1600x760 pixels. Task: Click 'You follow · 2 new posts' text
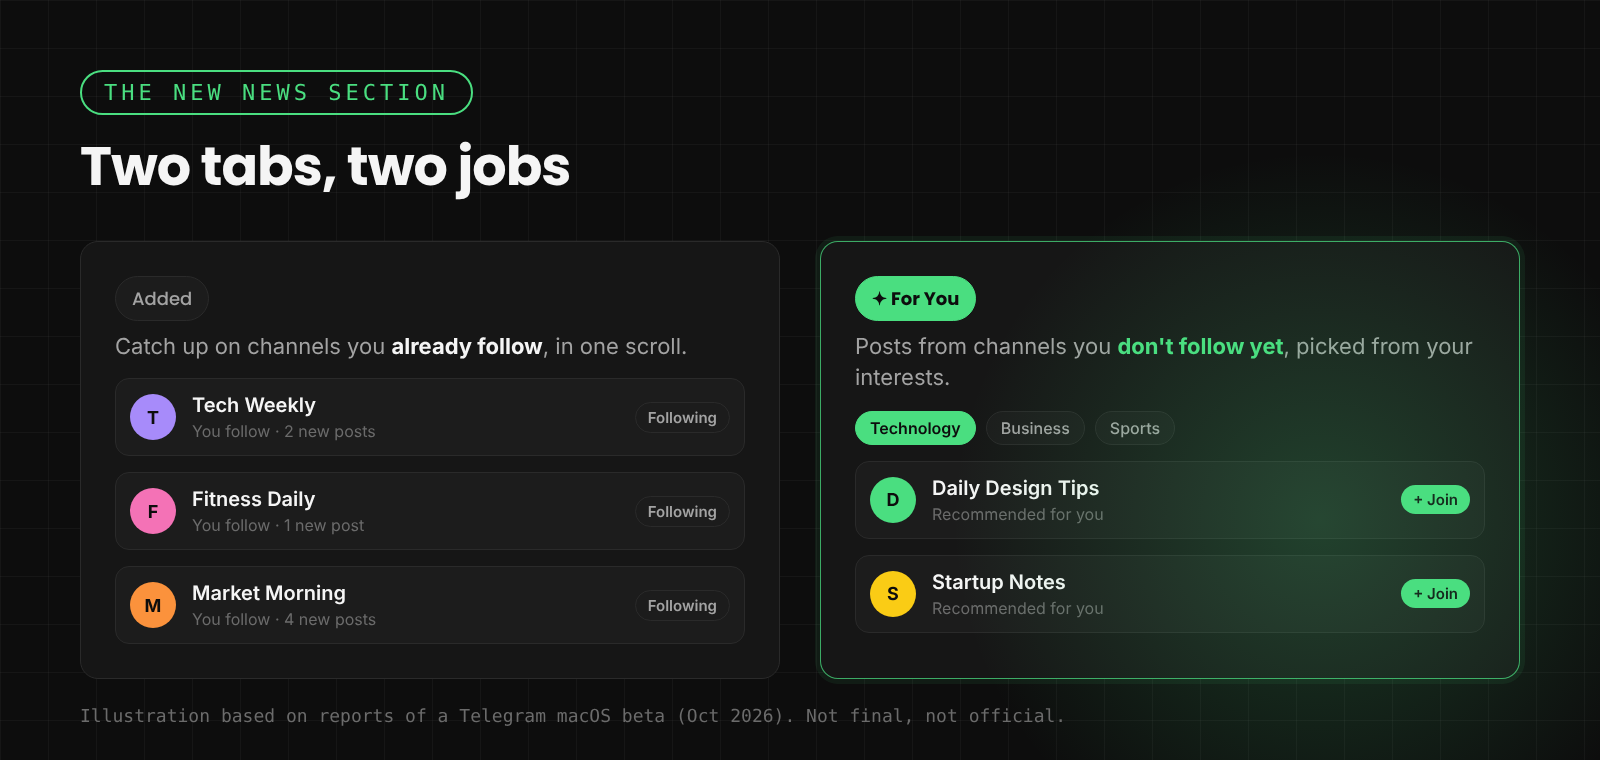[x=284, y=432]
